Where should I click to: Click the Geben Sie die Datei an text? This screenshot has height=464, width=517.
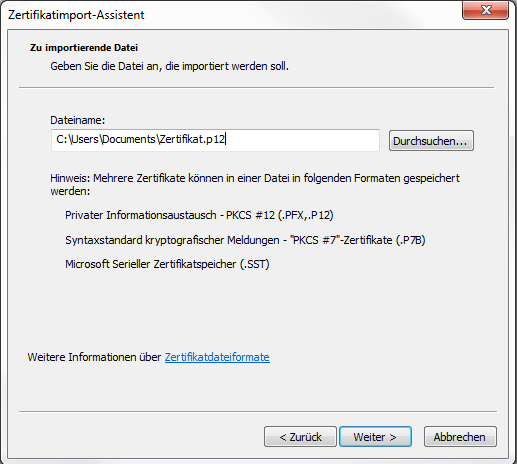pos(169,66)
